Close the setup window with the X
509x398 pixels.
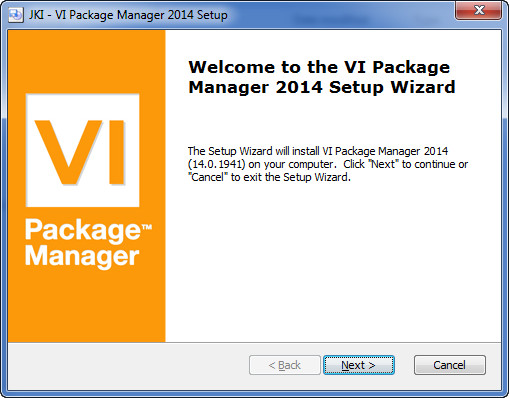click(x=479, y=10)
